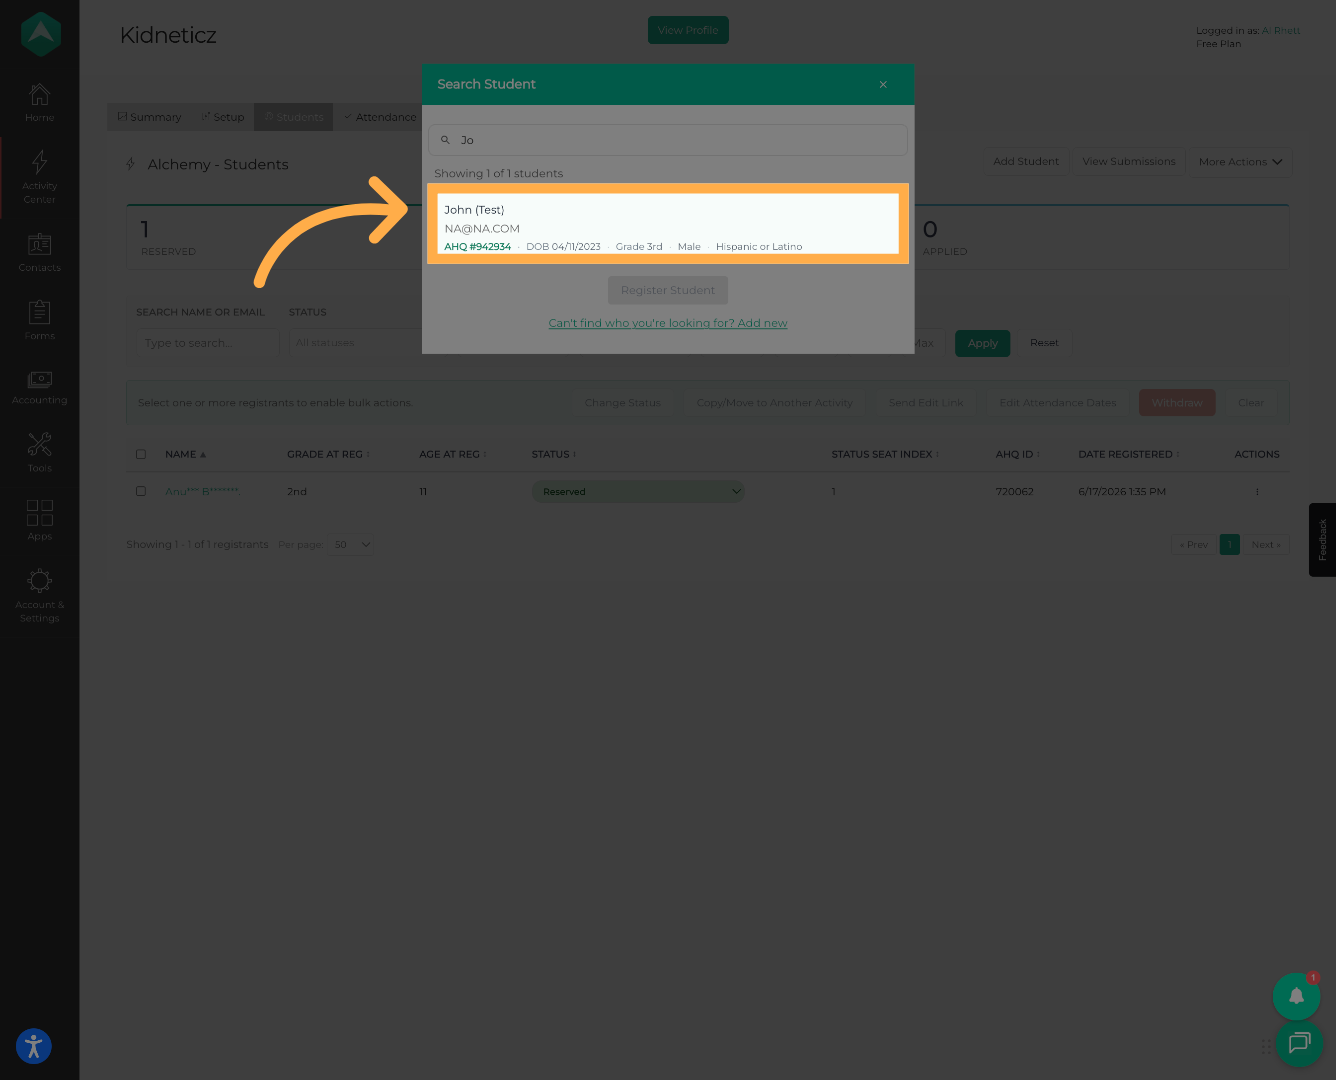Click the Register Student button
Viewport: 1336px width, 1080px height.
(668, 290)
